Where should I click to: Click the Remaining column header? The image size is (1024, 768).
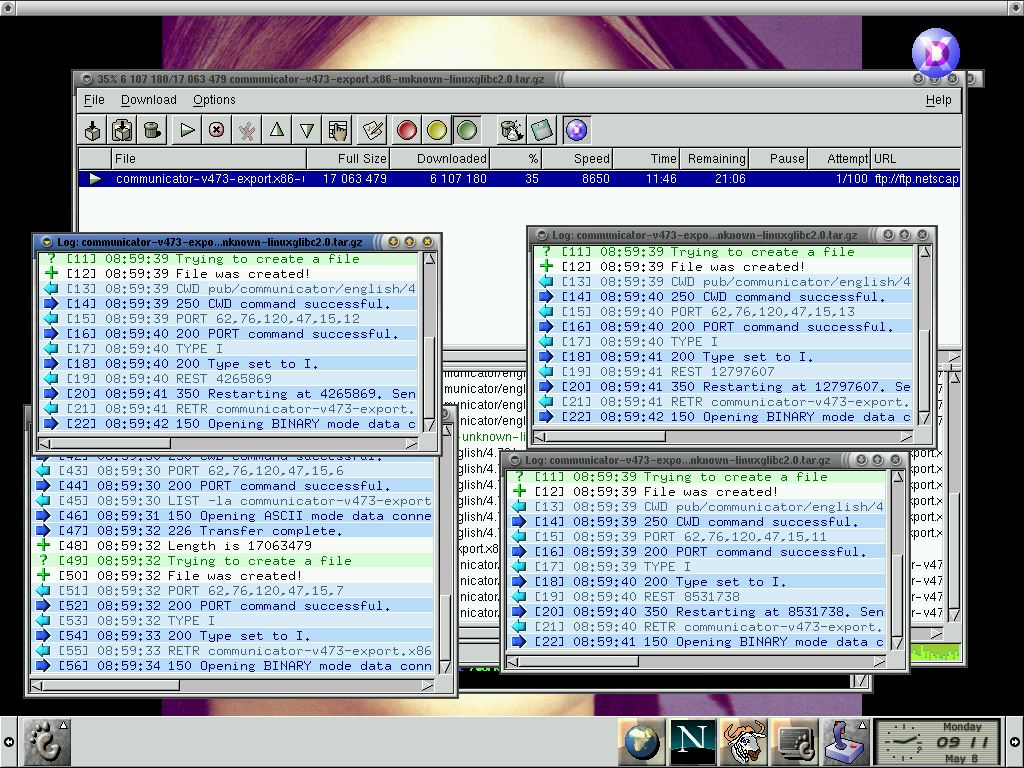point(714,159)
